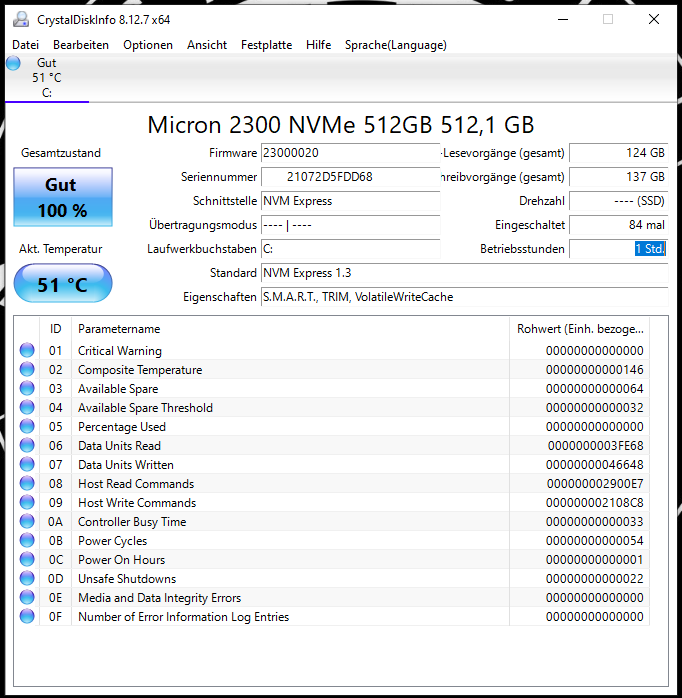Screen dimensions: 682x698
Task: Click the 51 °C temperature button
Action: [63, 284]
